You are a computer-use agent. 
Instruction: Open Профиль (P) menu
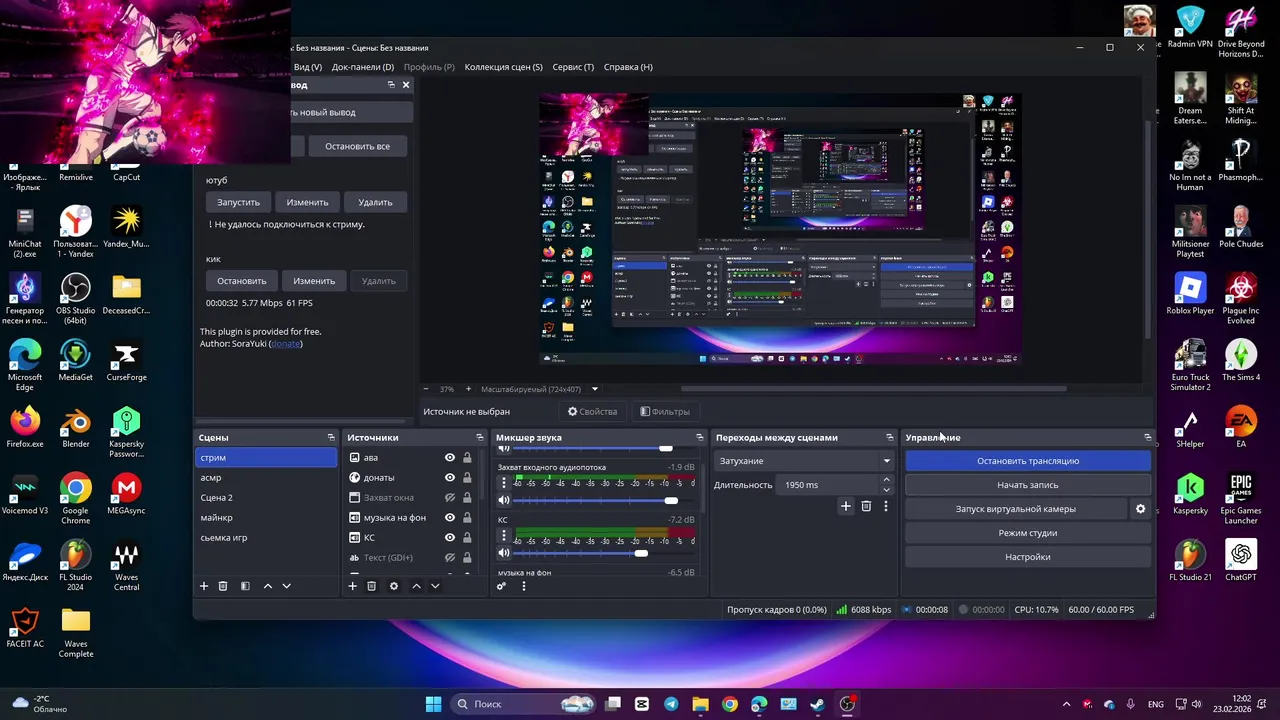coord(429,67)
